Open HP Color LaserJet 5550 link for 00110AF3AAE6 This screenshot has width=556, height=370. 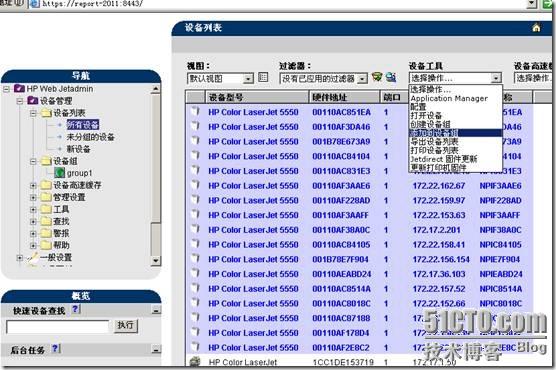pos(253,186)
